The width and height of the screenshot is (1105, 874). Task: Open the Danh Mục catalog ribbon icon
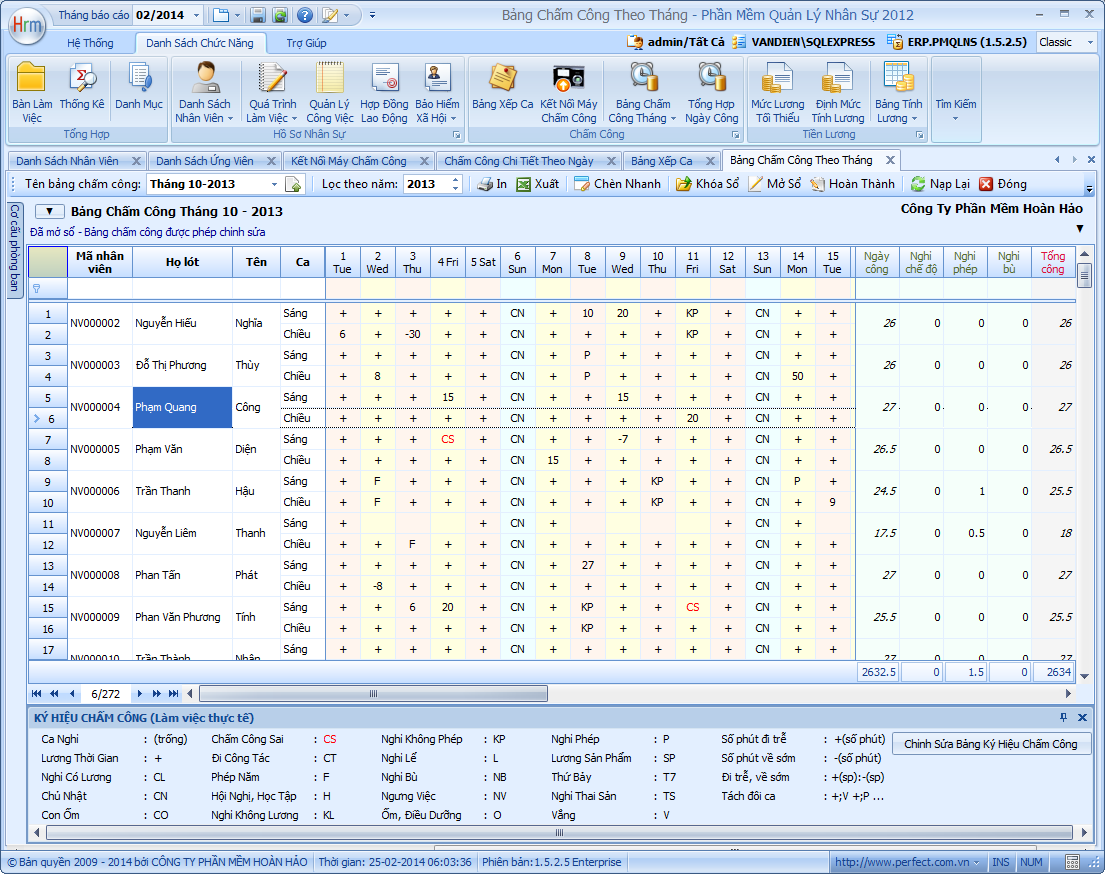[139, 86]
